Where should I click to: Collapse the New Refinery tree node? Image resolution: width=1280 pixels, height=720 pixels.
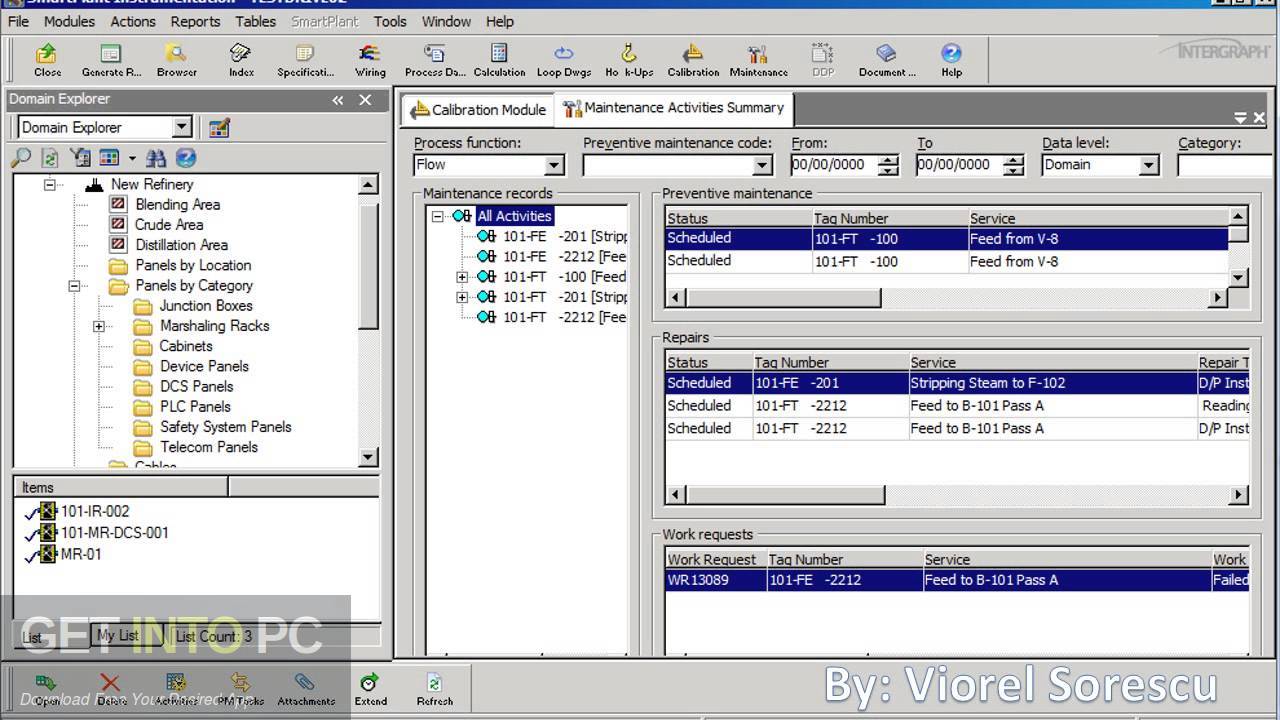tap(49, 184)
